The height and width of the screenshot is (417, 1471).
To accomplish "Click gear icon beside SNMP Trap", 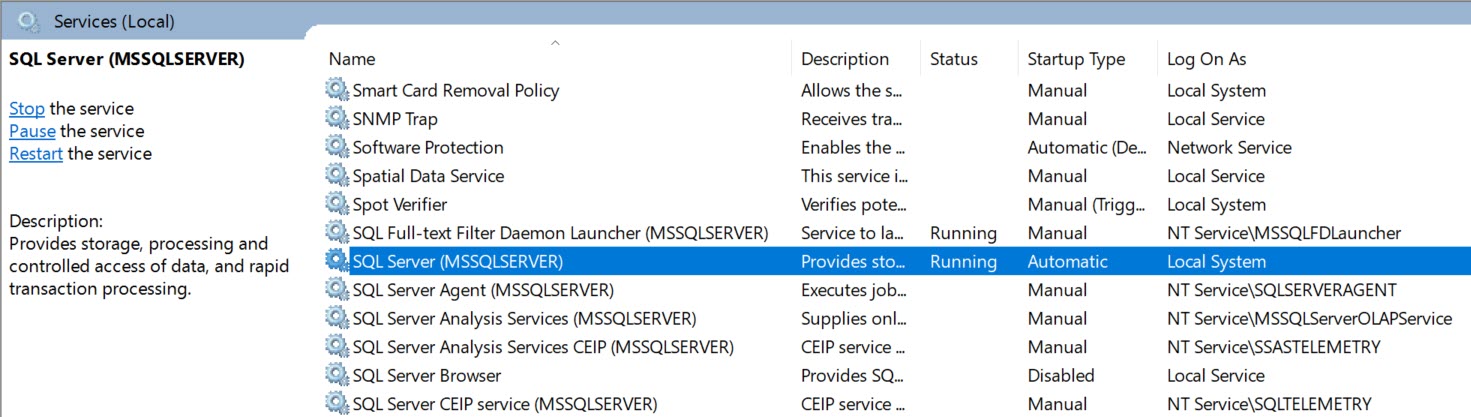I will pos(337,119).
